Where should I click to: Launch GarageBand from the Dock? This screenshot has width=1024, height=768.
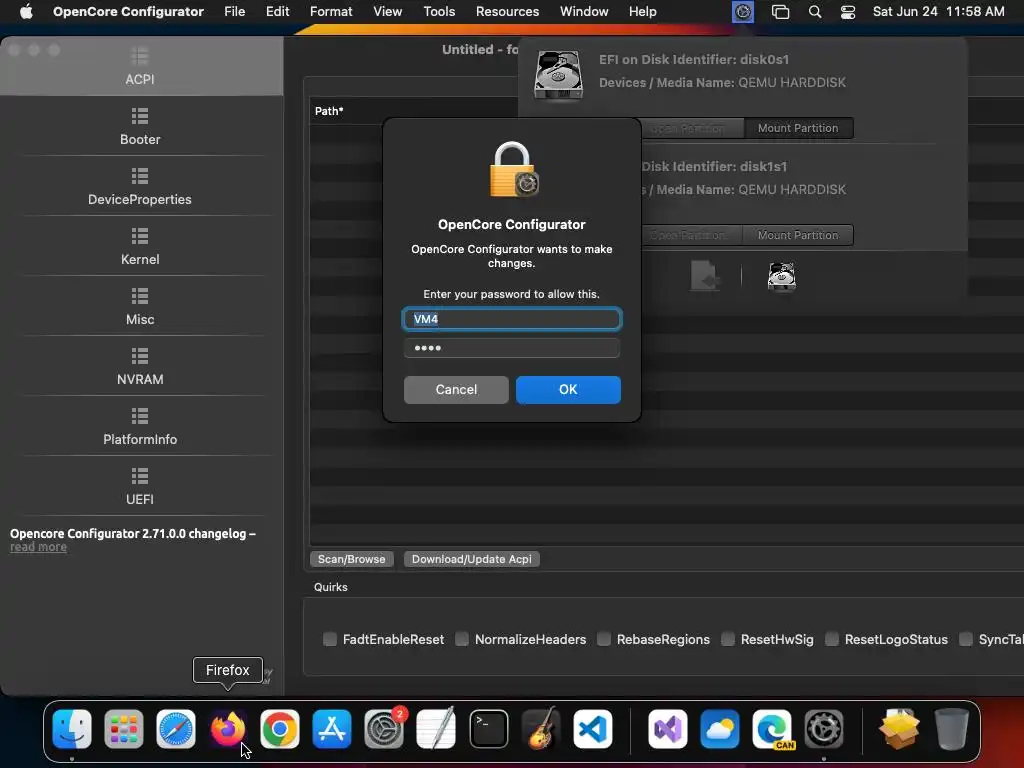(x=541, y=728)
